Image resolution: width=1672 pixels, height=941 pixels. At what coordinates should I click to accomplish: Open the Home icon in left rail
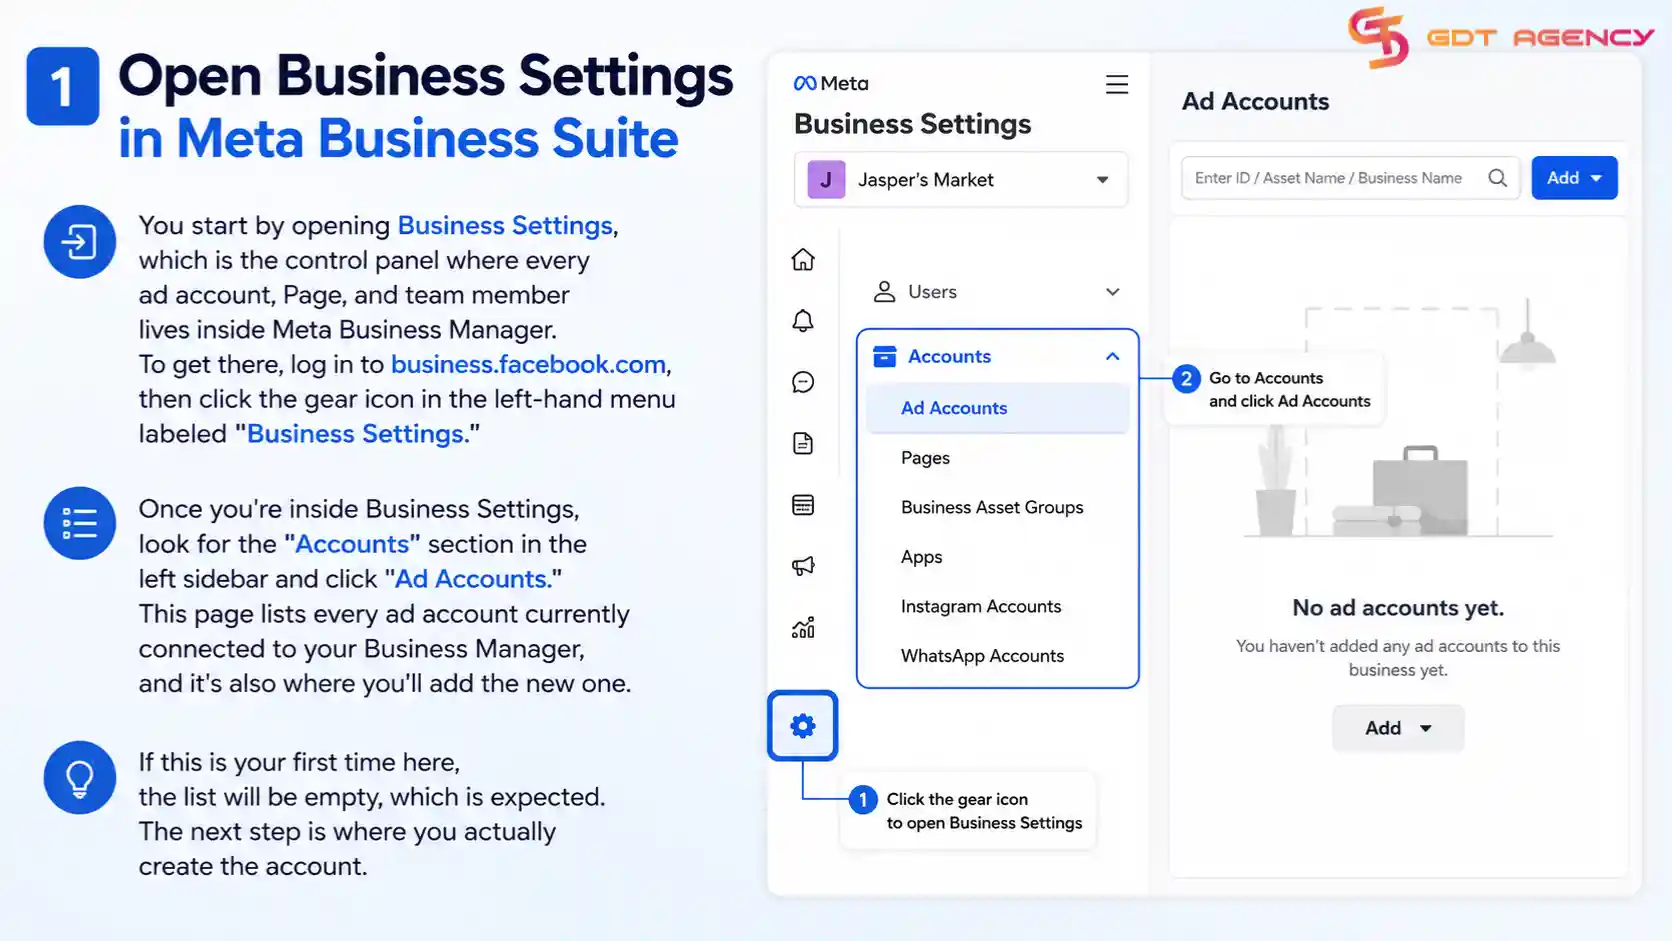pyautogui.click(x=803, y=260)
